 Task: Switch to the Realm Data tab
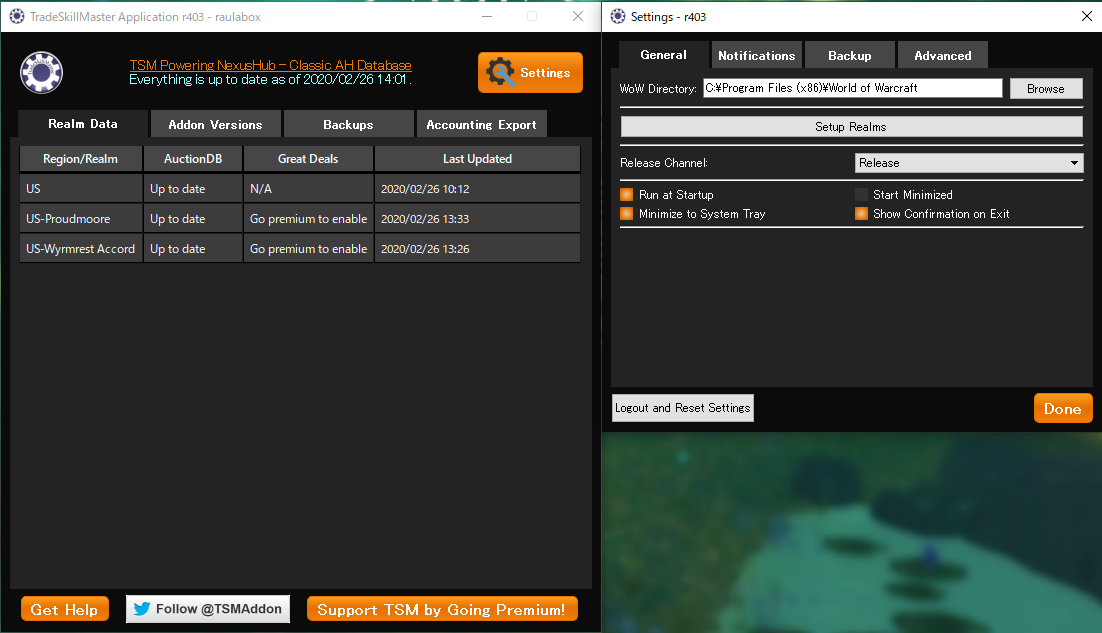point(83,124)
